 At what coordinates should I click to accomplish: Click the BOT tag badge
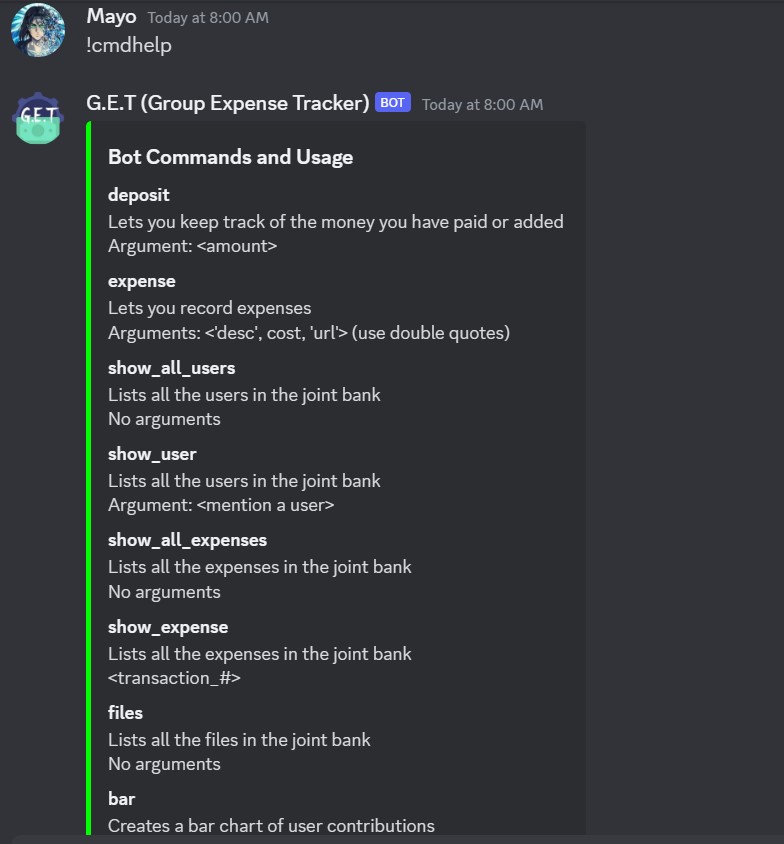[x=392, y=102]
